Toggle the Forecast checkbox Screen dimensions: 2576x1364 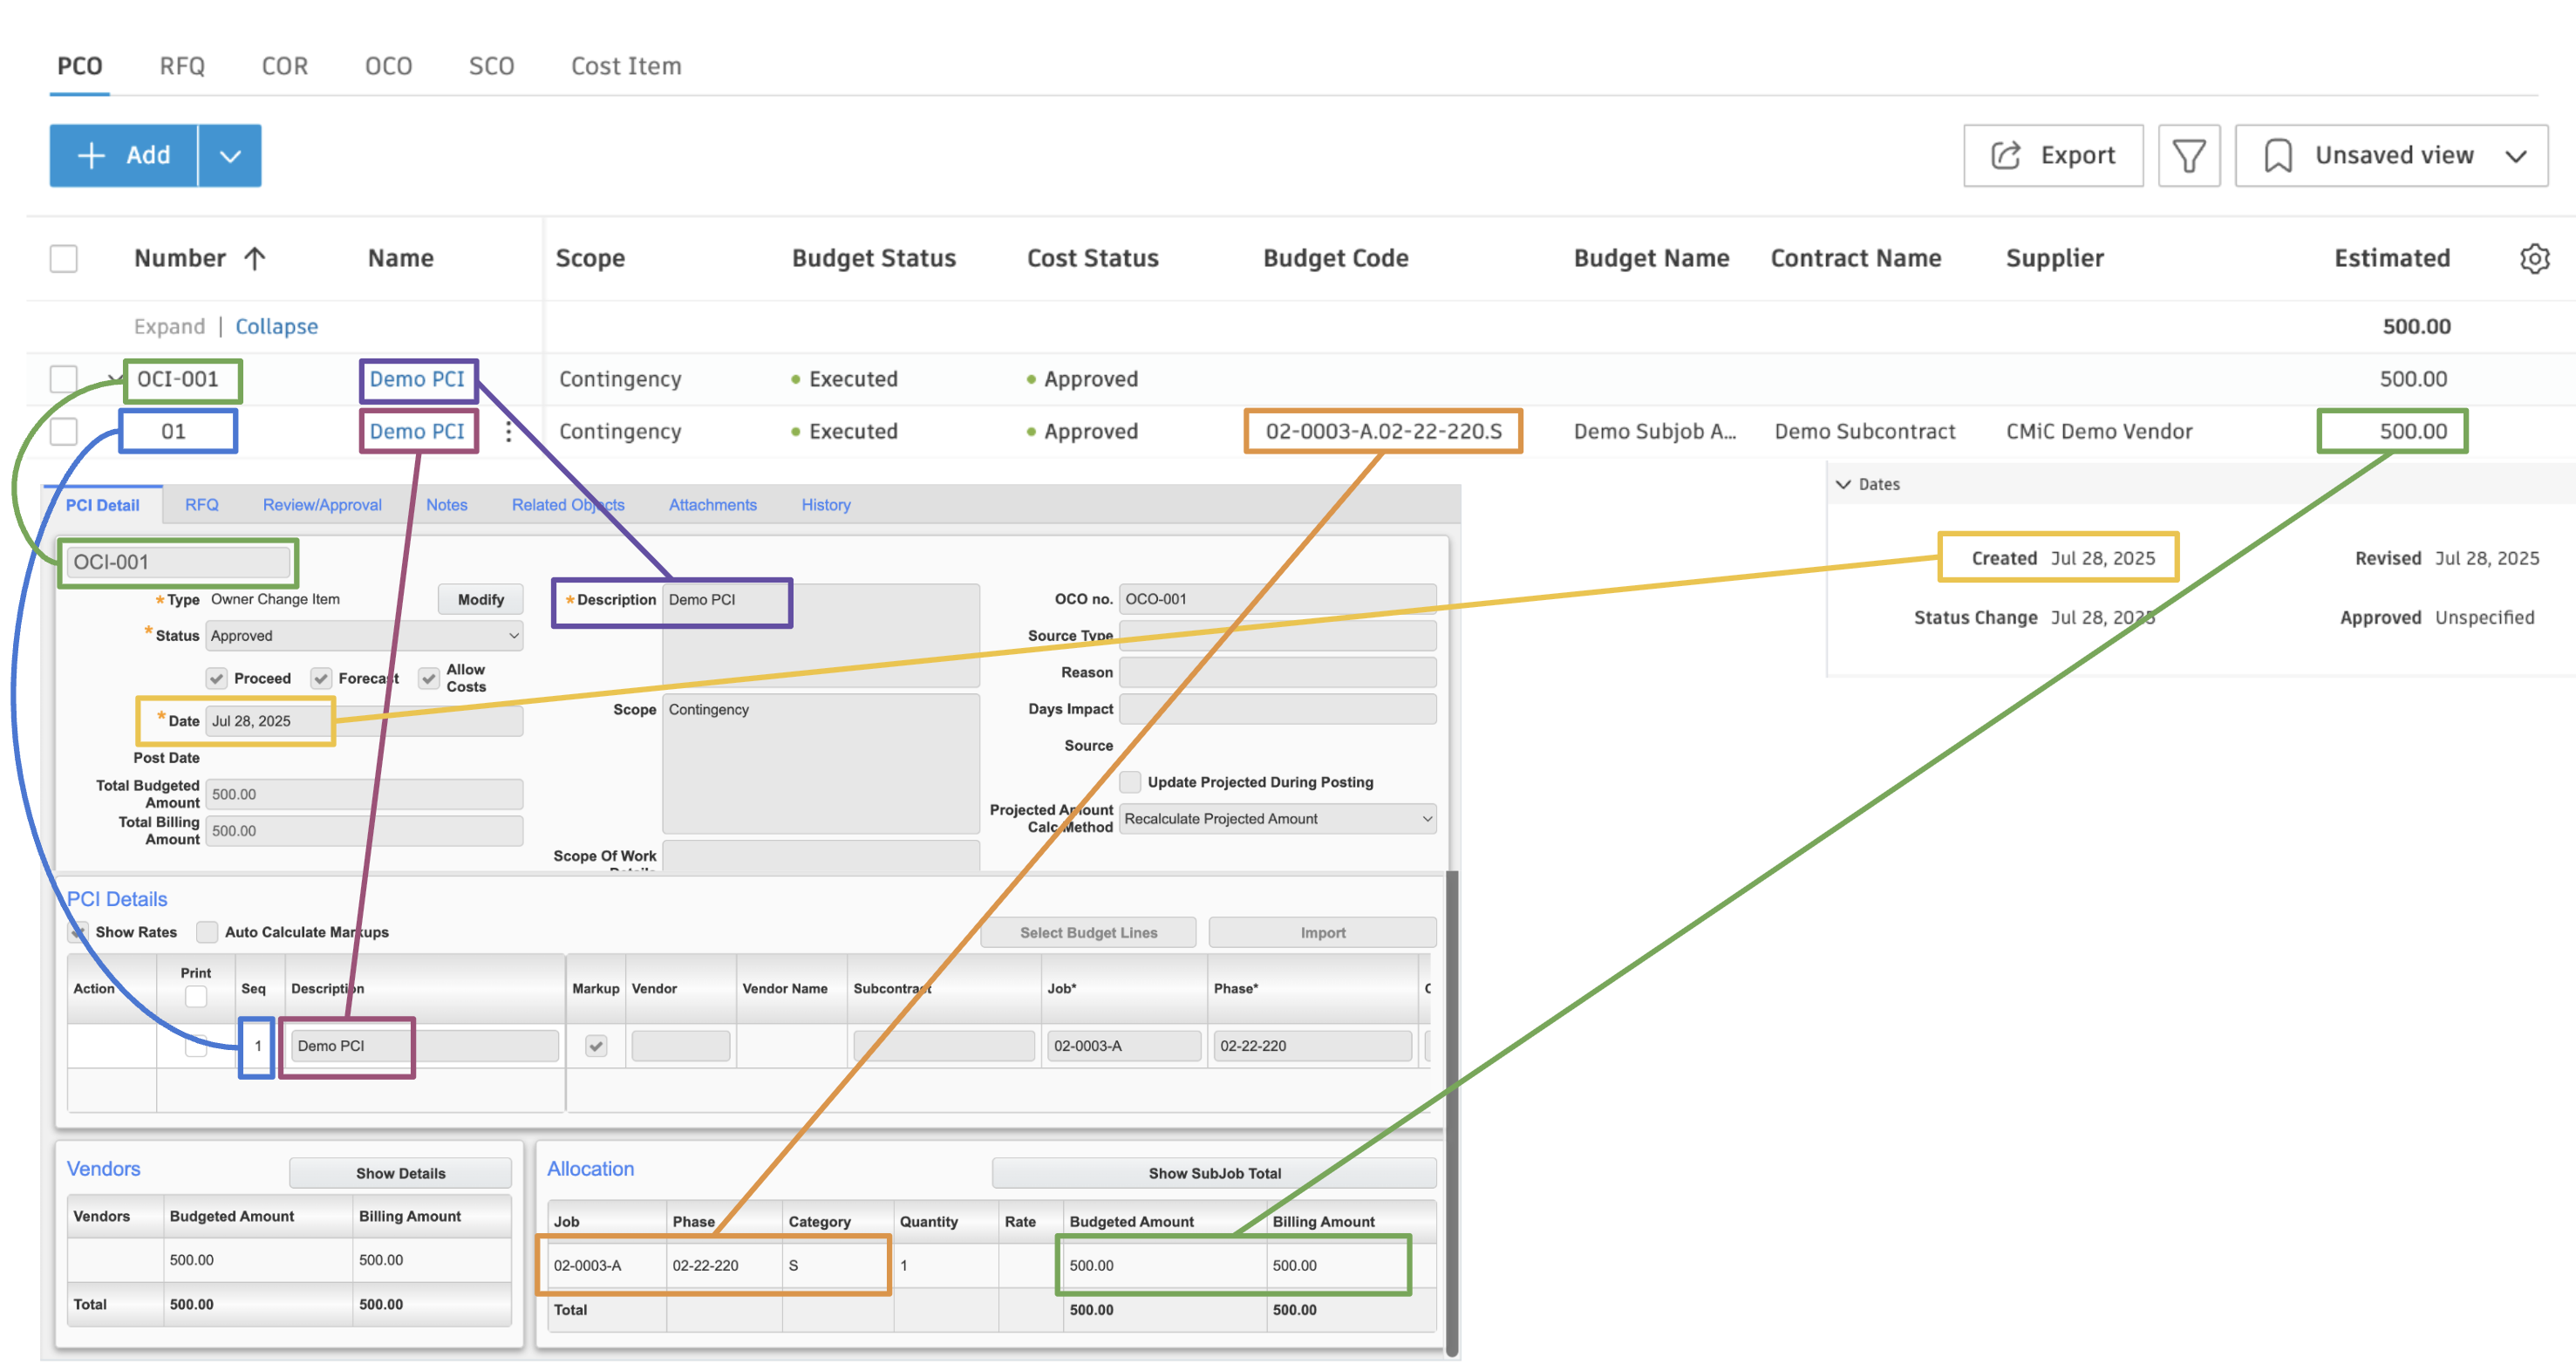pyautogui.click(x=320, y=678)
